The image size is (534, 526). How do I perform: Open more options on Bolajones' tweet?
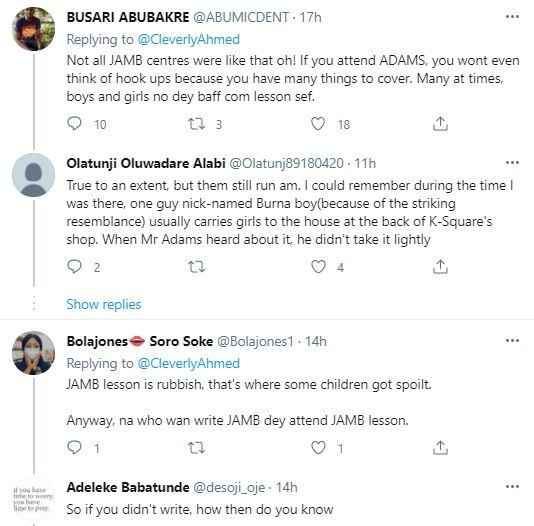click(512, 340)
